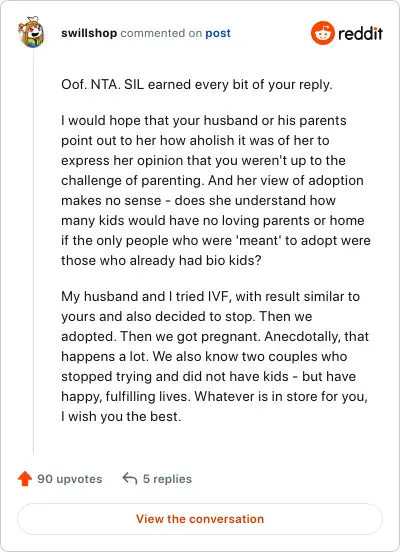Click the line 'happy, fulfilling lives. Whatever is in store'

click(x=214, y=396)
